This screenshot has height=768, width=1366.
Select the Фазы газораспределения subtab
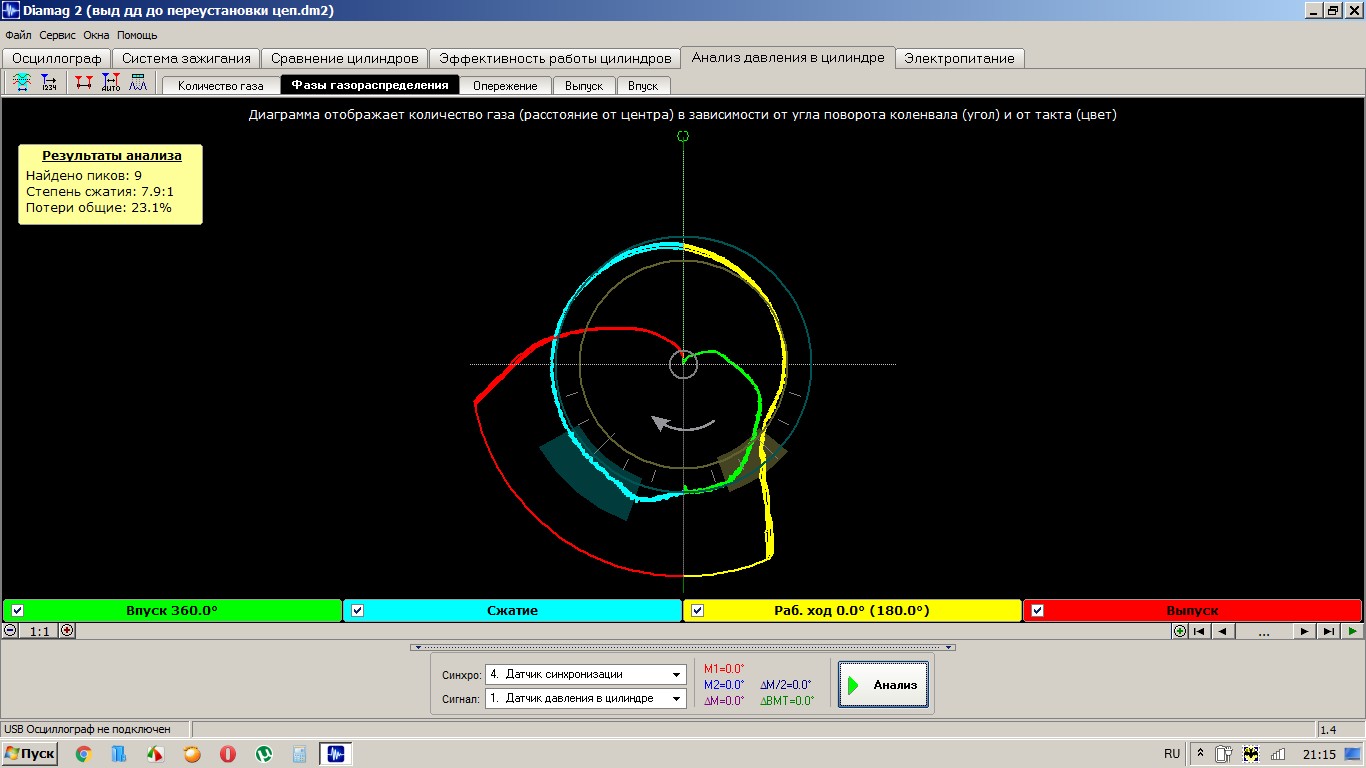[x=370, y=85]
